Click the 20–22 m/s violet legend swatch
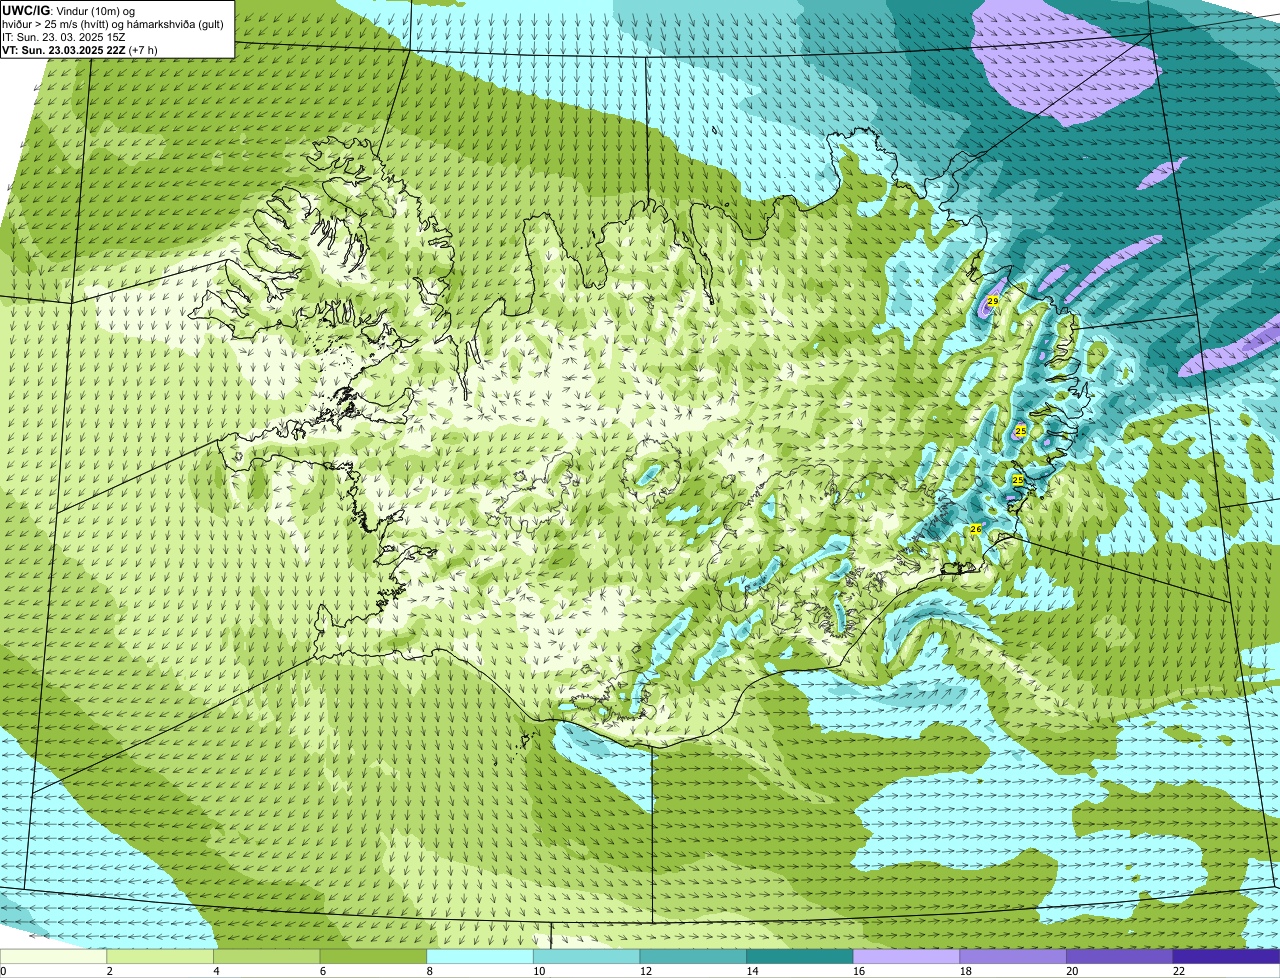The height and width of the screenshot is (978, 1280). (x=1119, y=956)
